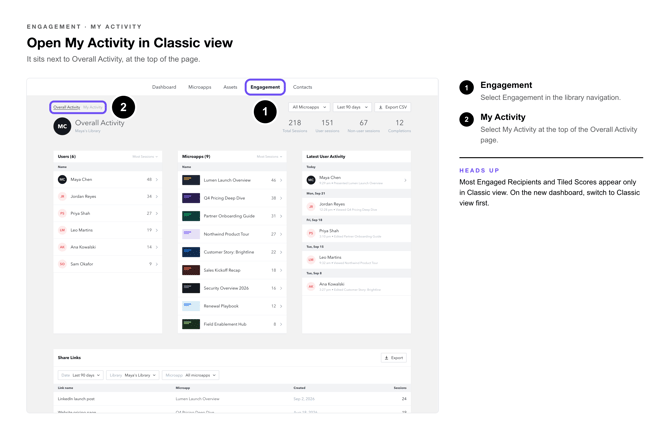The width and height of the screenshot is (670, 430).
Task: Open the LinkedIn launch post link row
Action: click(232, 399)
